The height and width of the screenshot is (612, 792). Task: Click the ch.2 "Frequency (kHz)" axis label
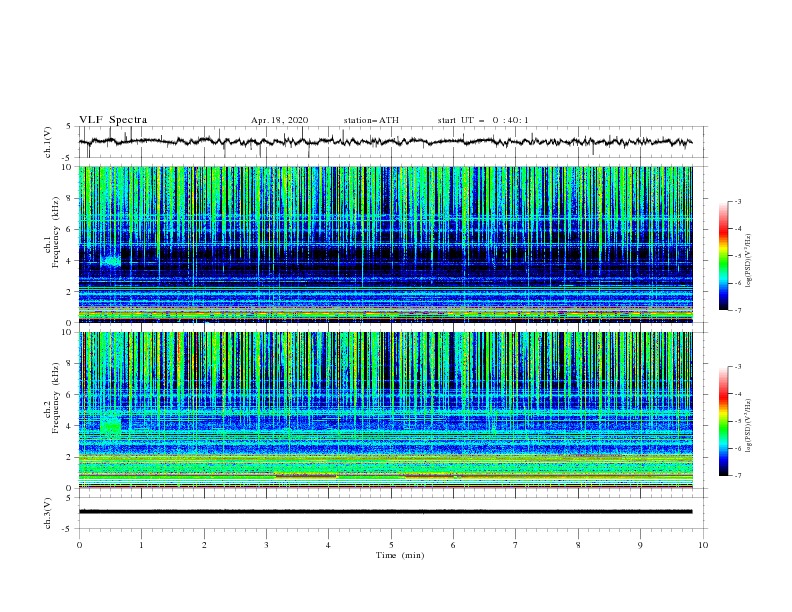pyautogui.click(x=55, y=398)
